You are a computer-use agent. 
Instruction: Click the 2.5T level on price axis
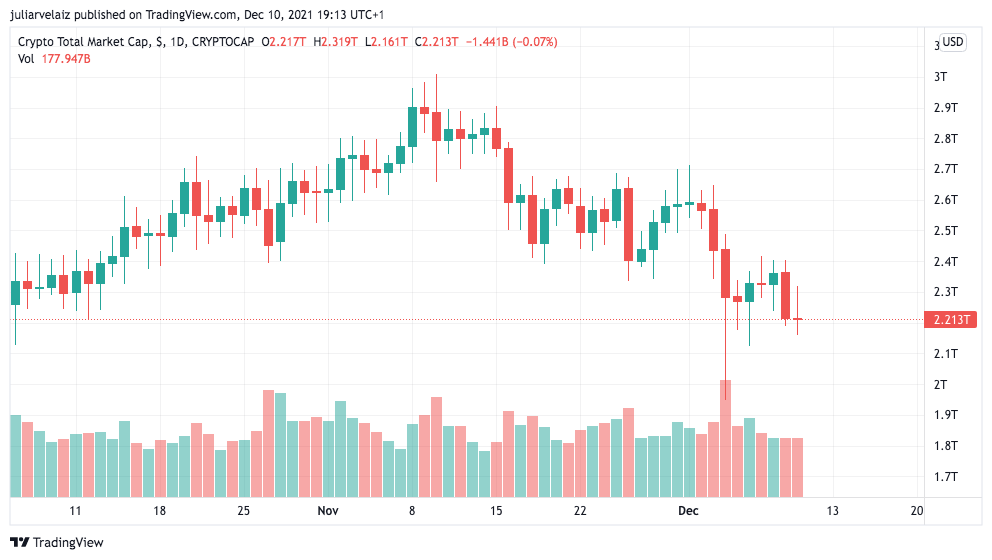[x=945, y=231]
